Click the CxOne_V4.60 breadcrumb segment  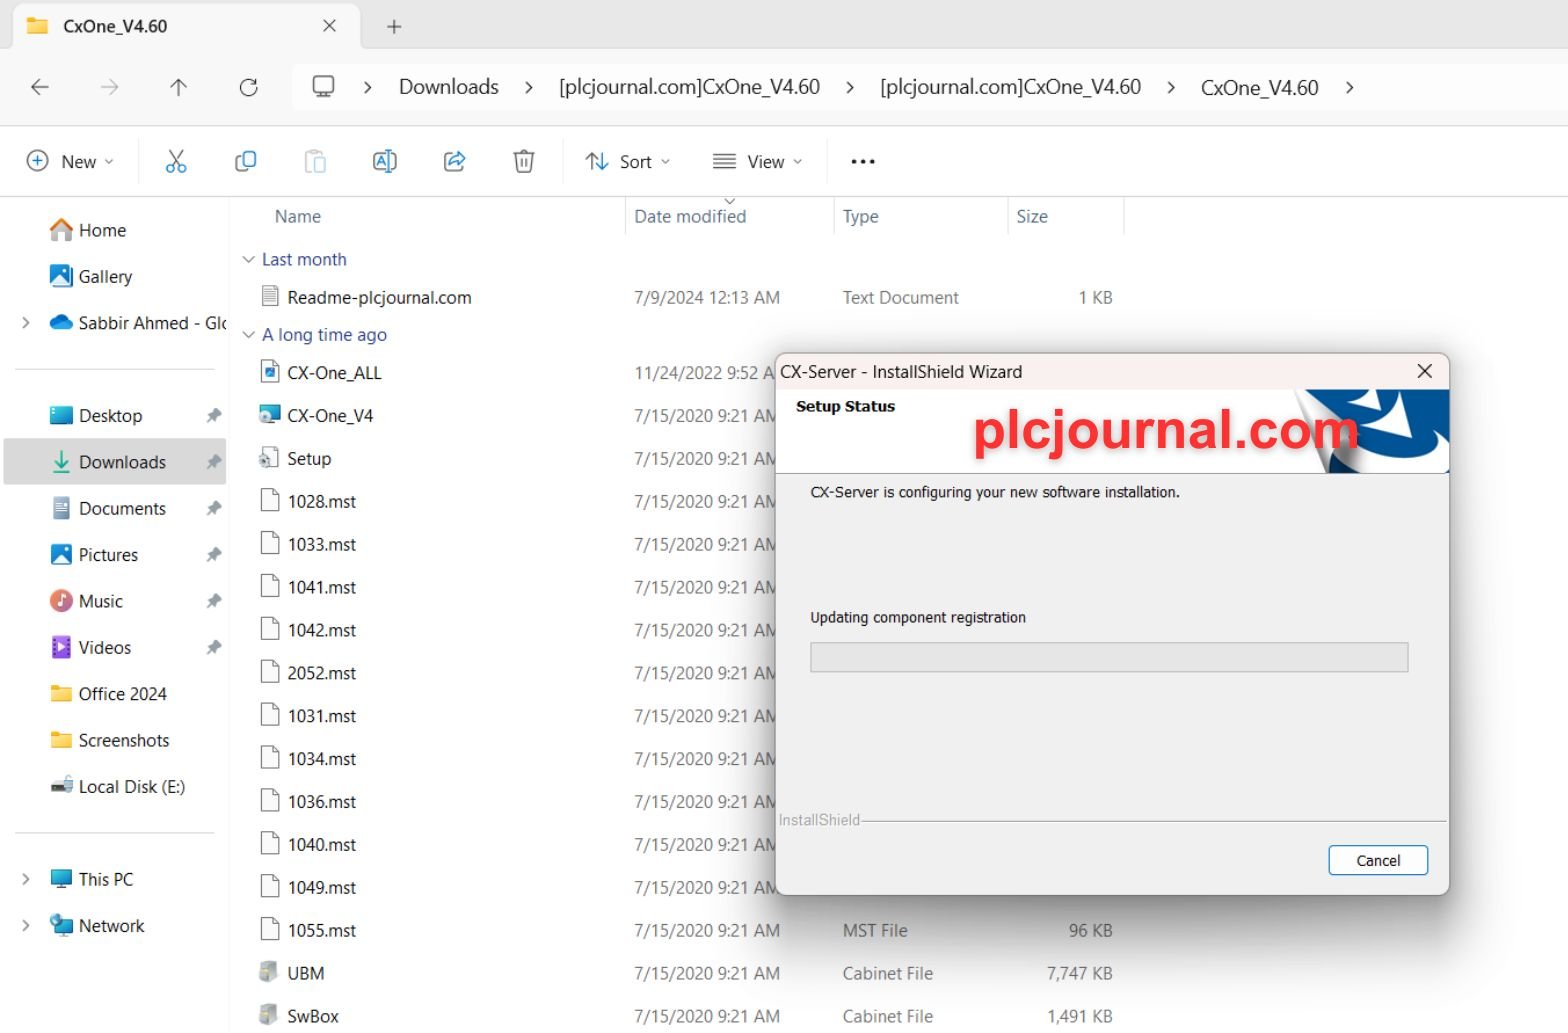coord(1259,87)
